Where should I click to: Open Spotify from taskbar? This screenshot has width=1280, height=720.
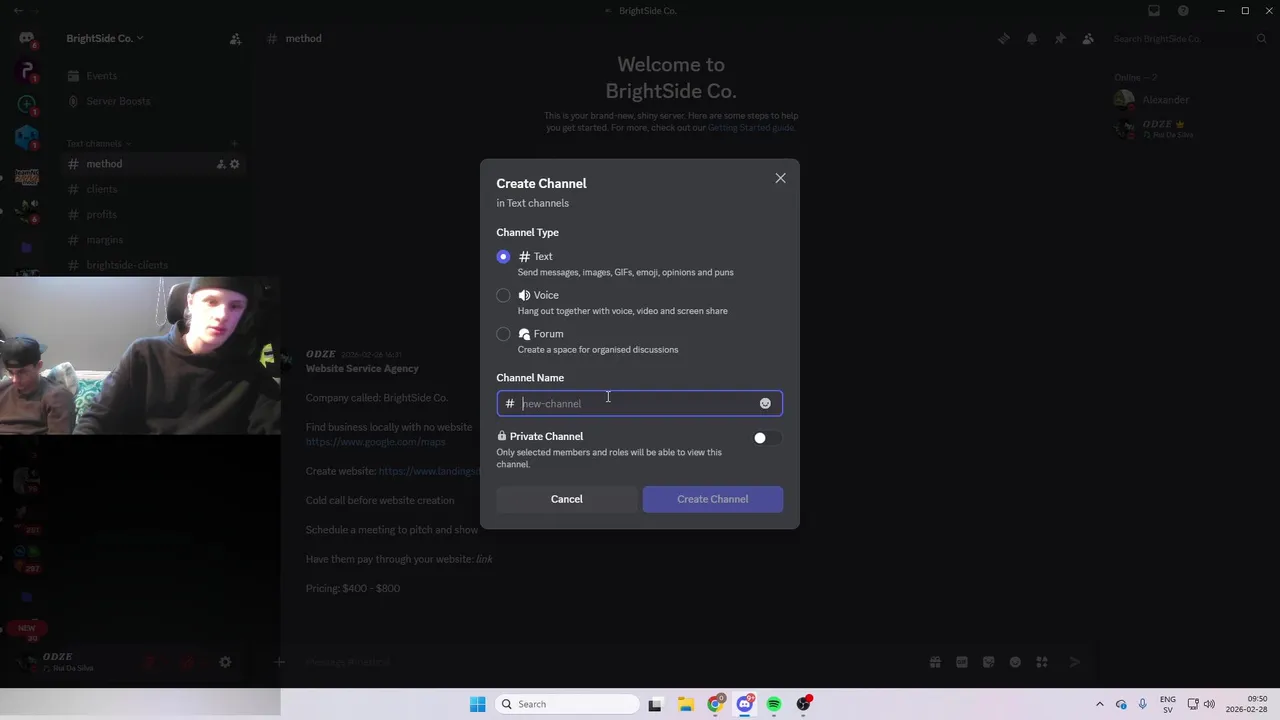click(x=774, y=704)
